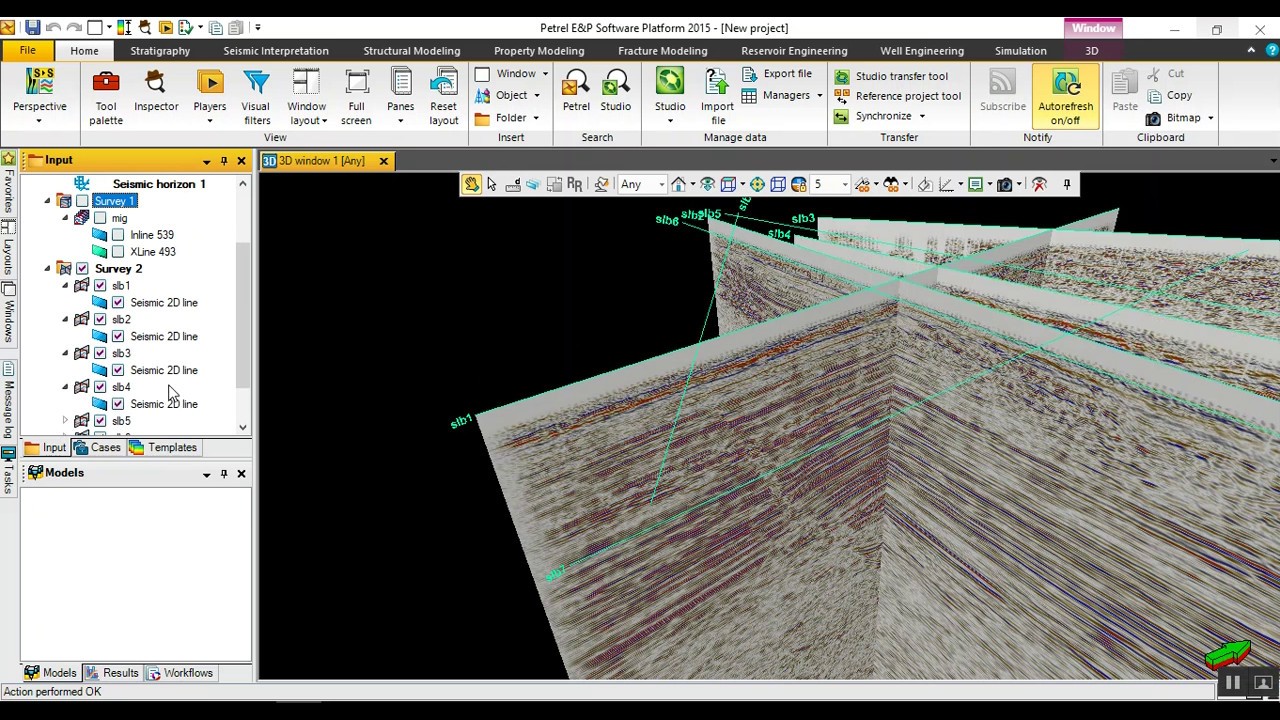Screen dimensions: 1280x720
Task: Click the Bitmap camera icon in Clipboard
Action: coord(1153,118)
